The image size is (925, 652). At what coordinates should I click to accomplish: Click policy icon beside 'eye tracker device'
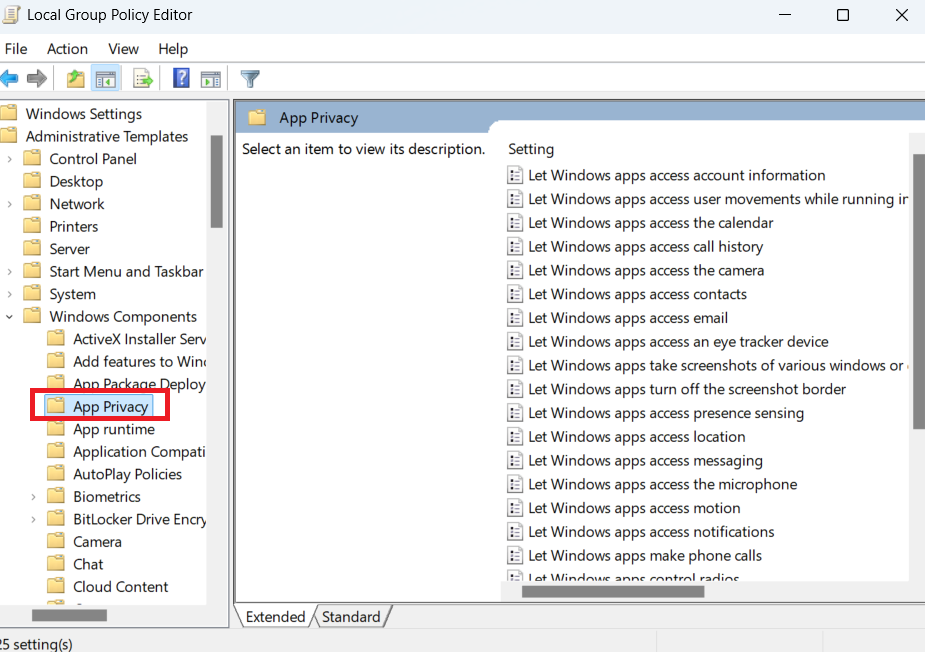[515, 342]
